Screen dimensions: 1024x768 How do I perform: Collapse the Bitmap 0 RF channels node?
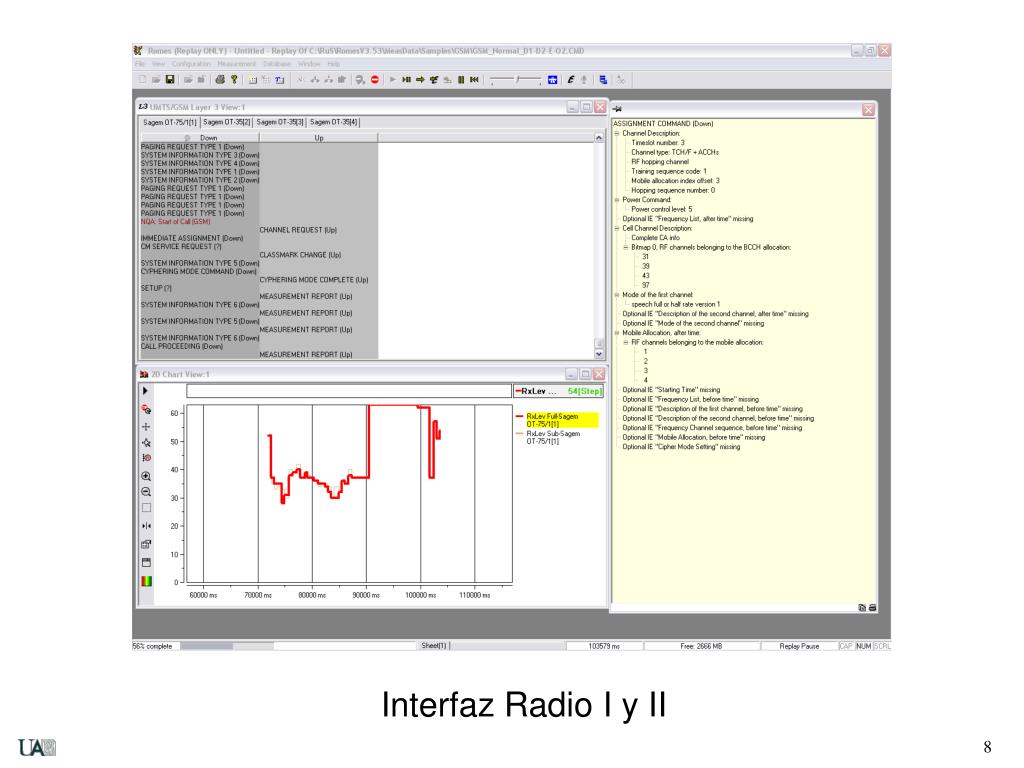pyautogui.click(x=626, y=248)
